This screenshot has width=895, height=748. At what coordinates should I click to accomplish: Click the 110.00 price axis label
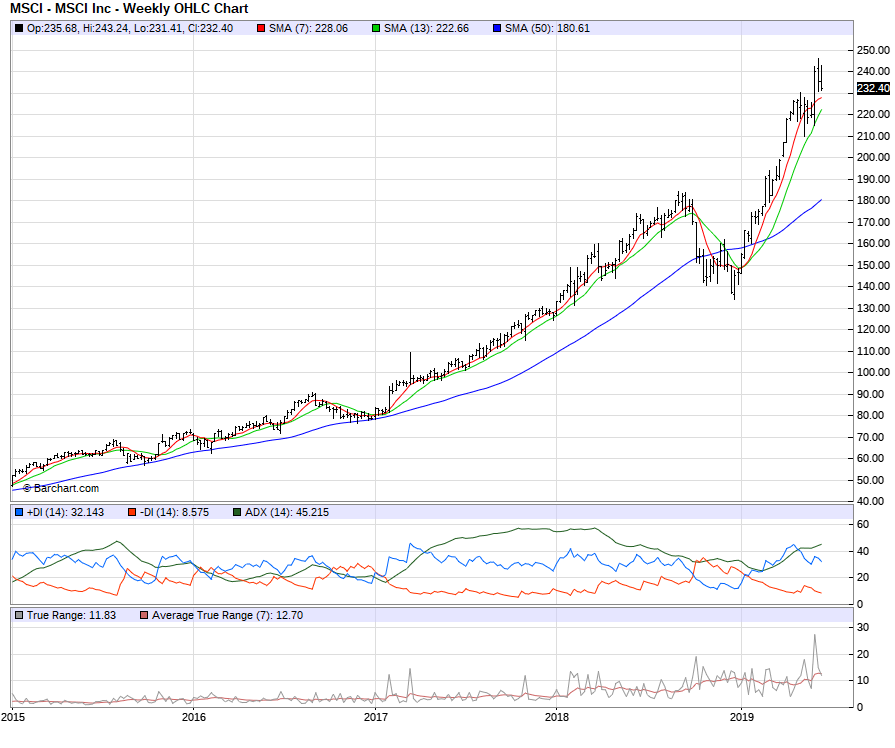pyautogui.click(x=873, y=351)
